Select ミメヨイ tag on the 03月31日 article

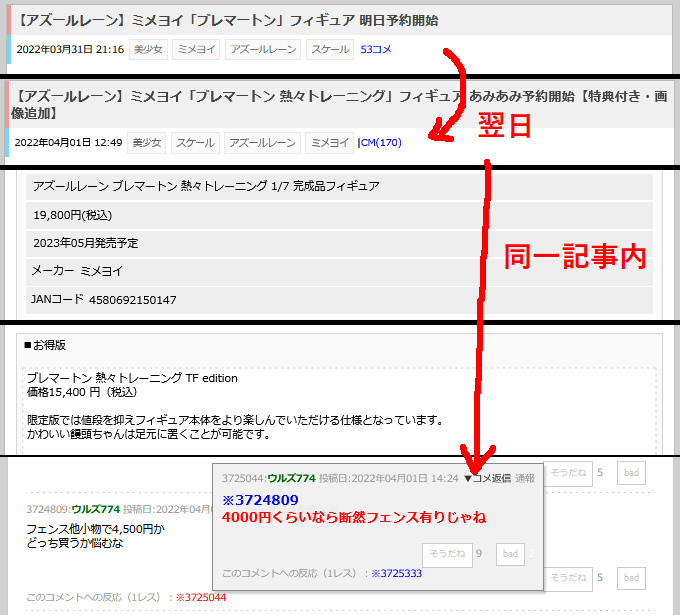tap(196, 49)
